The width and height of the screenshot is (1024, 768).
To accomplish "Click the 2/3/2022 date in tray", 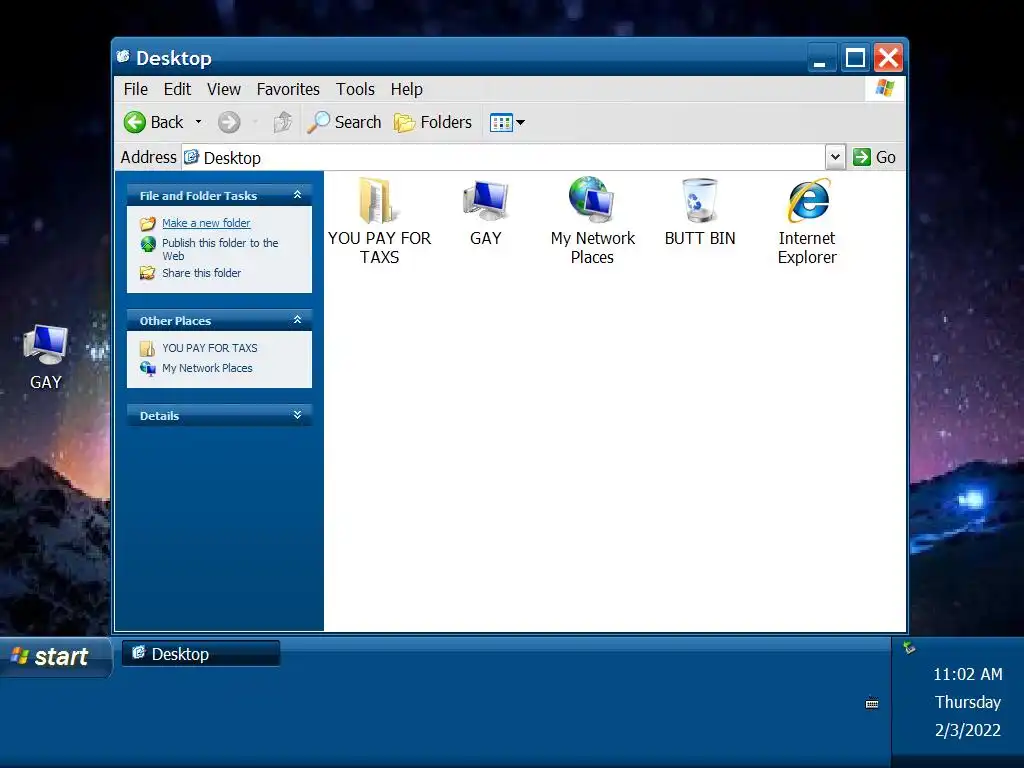I will coord(967,730).
